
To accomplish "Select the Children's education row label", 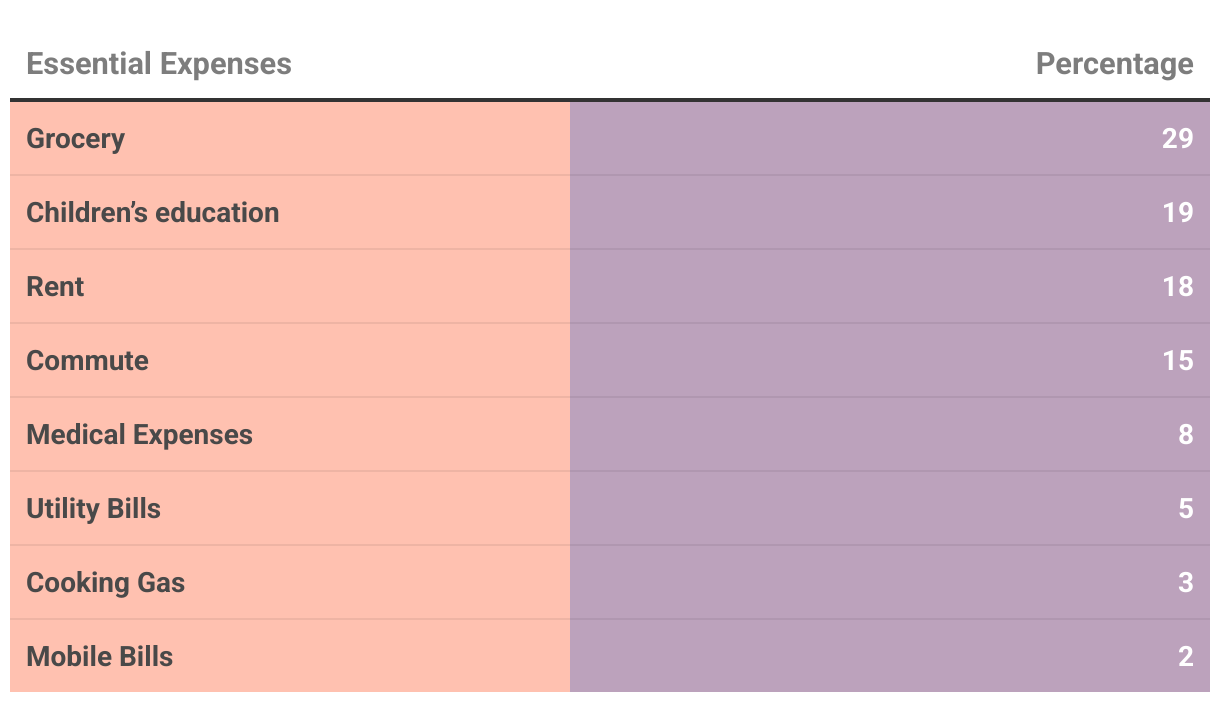I will coord(153,212).
